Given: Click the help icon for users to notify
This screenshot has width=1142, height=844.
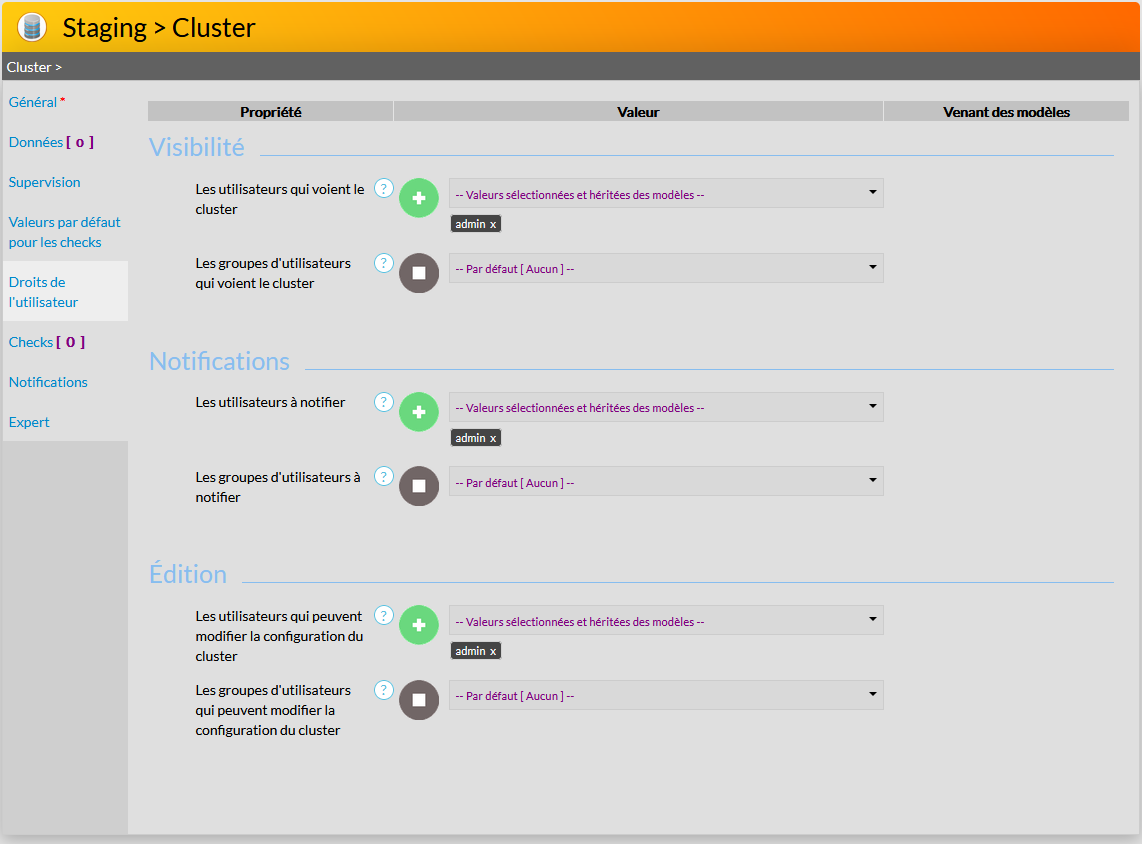Looking at the screenshot, I should click(384, 402).
